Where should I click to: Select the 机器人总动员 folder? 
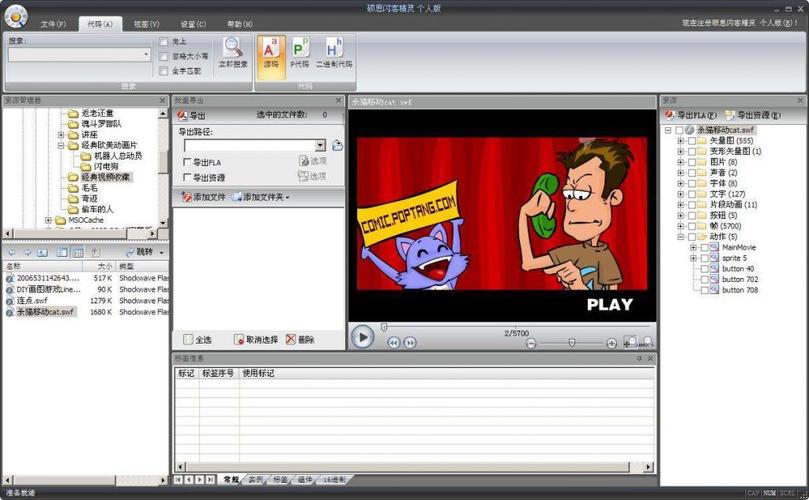pos(118,156)
